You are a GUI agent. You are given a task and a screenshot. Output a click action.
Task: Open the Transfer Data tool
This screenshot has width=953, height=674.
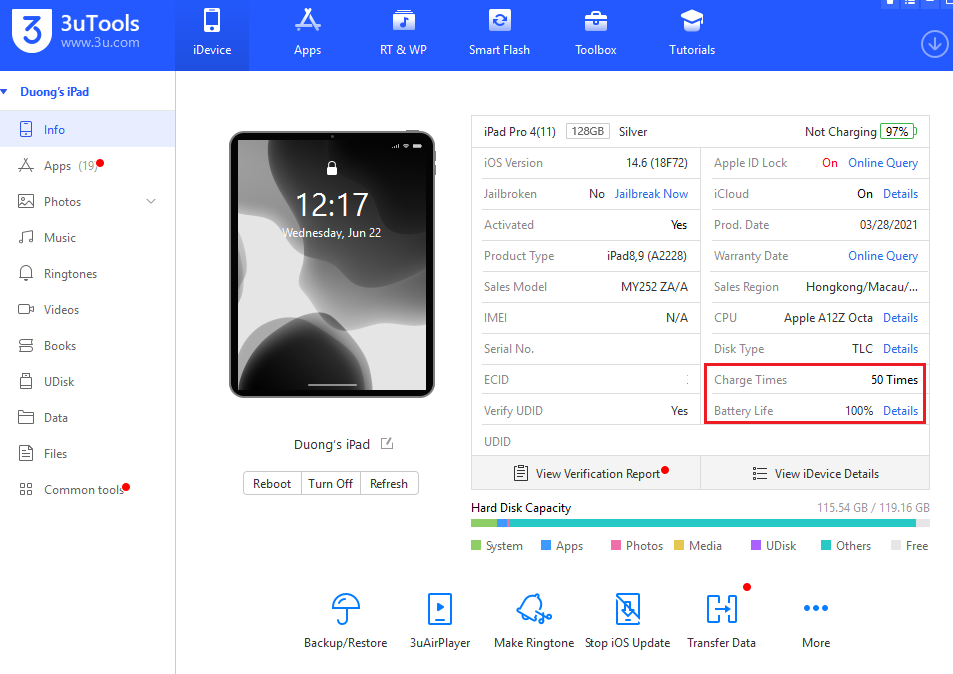[x=721, y=608]
